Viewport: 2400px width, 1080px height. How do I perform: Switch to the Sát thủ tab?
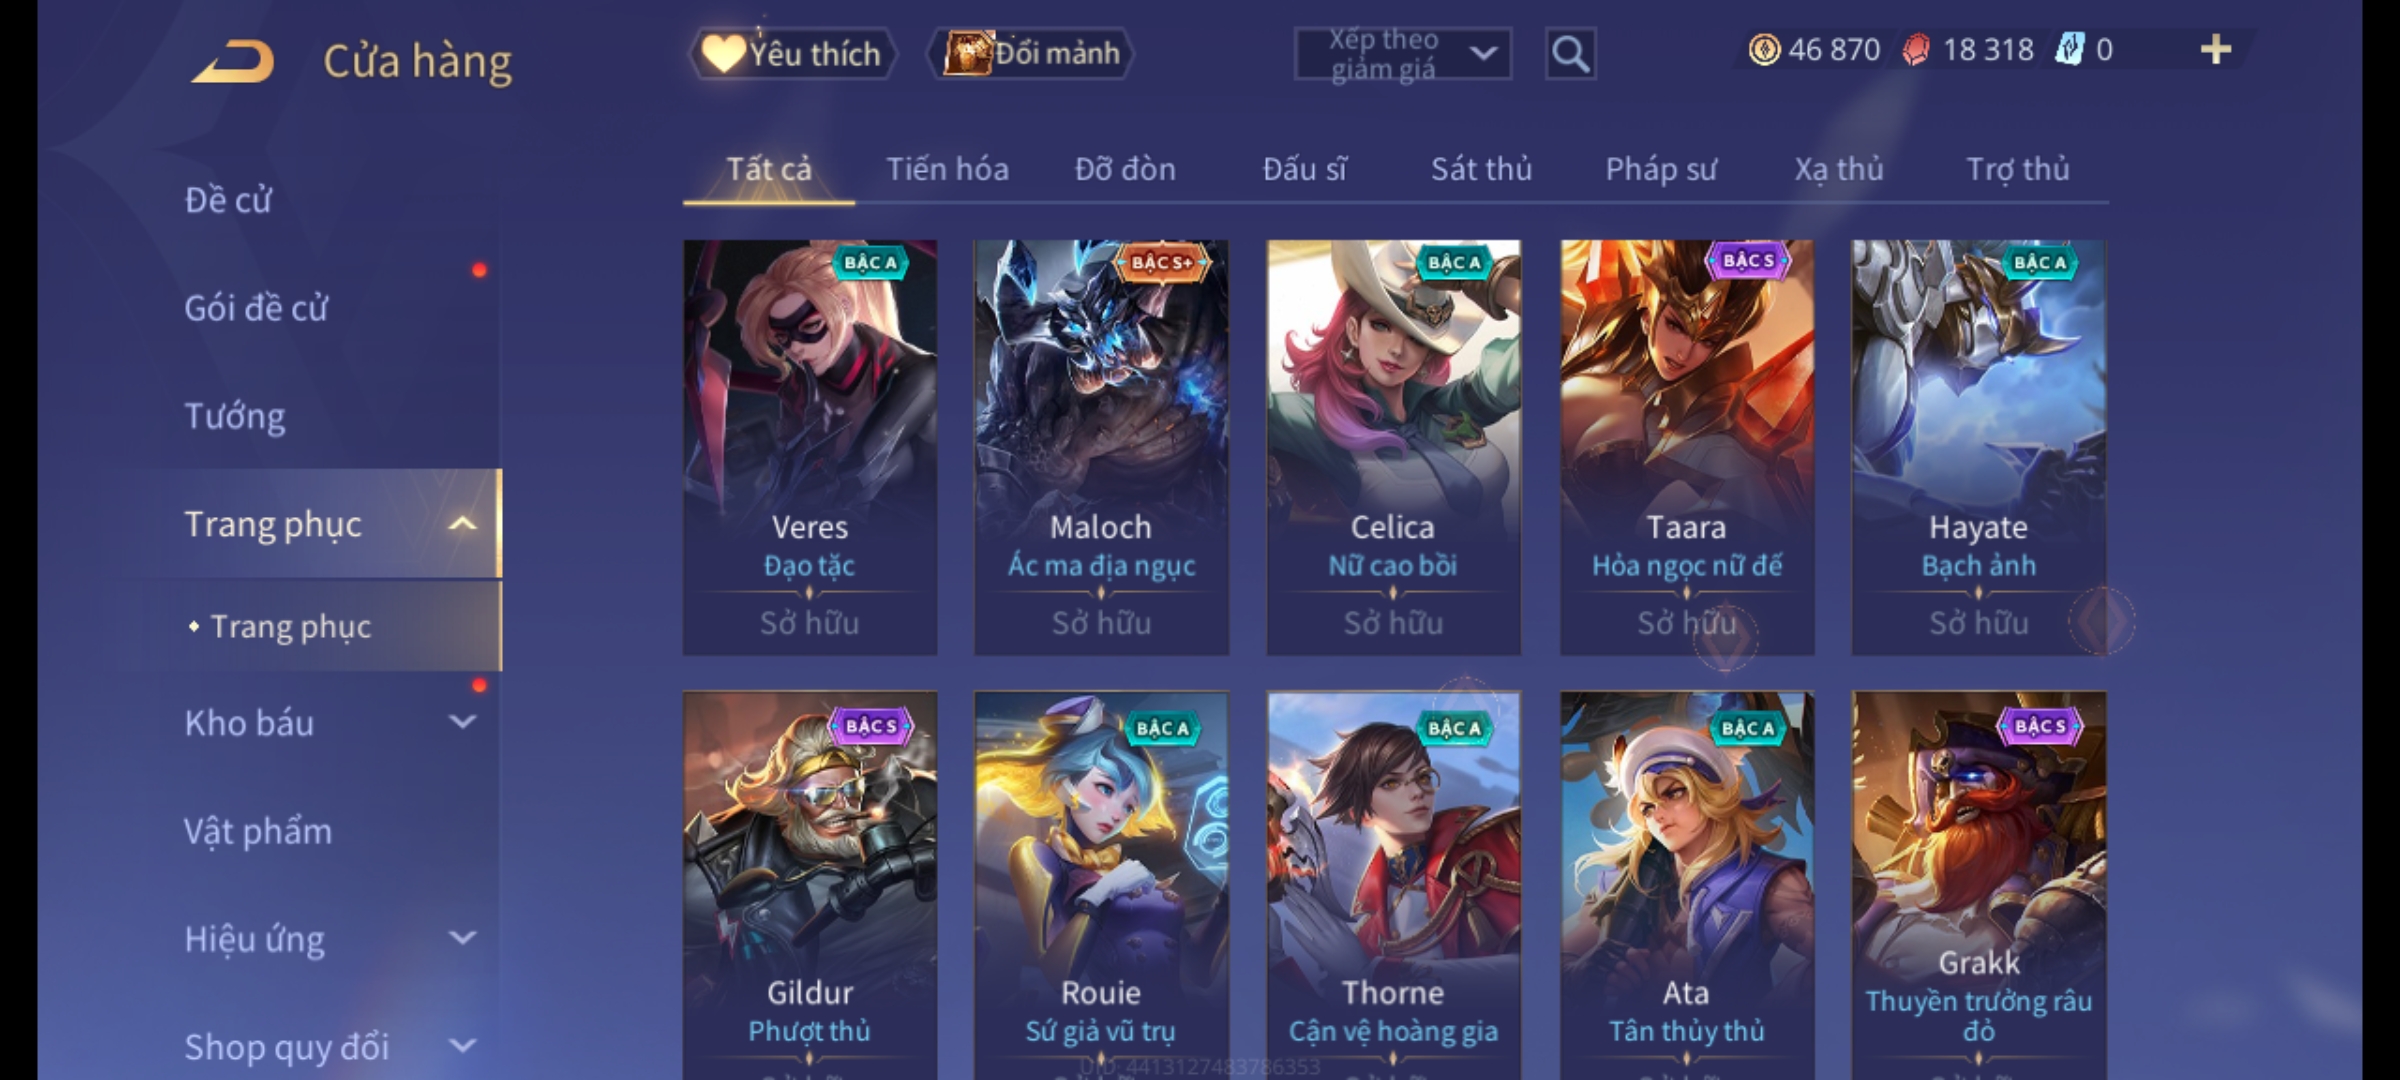click(1481, 169)
